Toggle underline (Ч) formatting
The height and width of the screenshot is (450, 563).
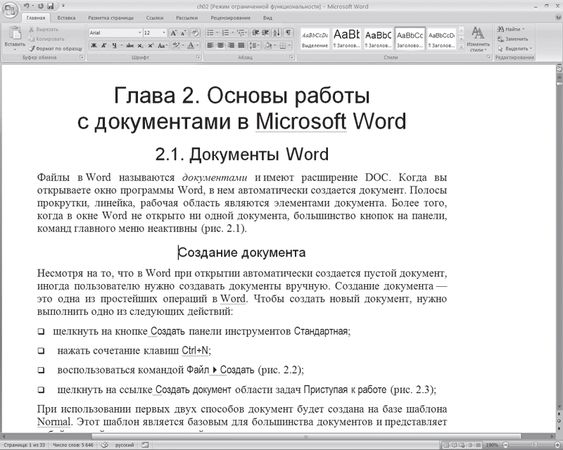[114, 45]
